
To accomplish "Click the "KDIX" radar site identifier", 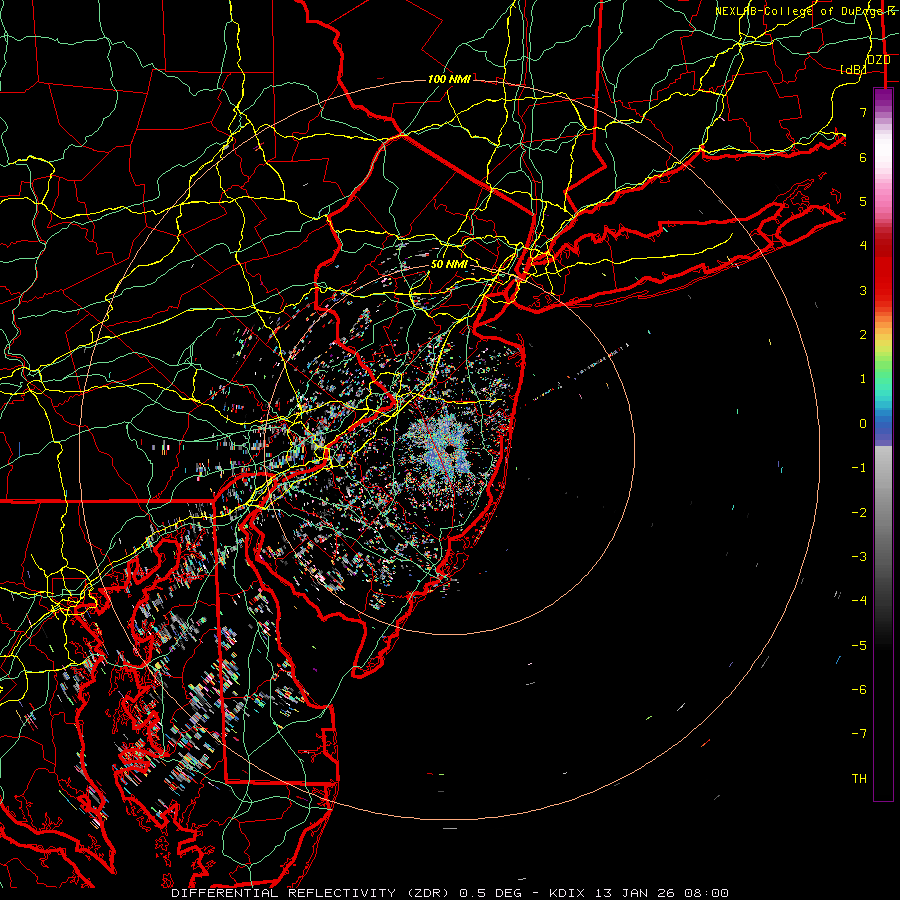I will [569, 893].
